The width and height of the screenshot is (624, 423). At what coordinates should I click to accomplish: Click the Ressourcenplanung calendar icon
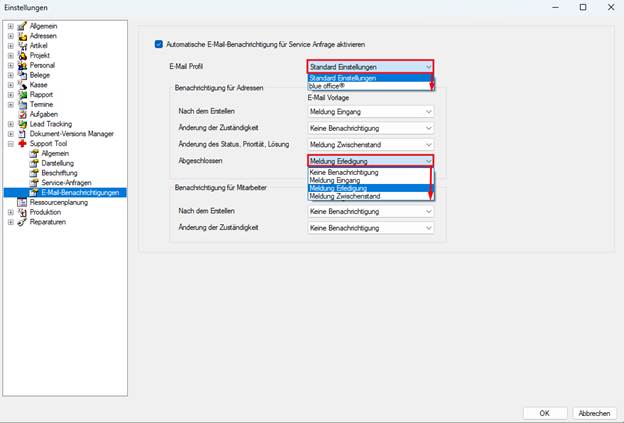[x=22, y=203]
